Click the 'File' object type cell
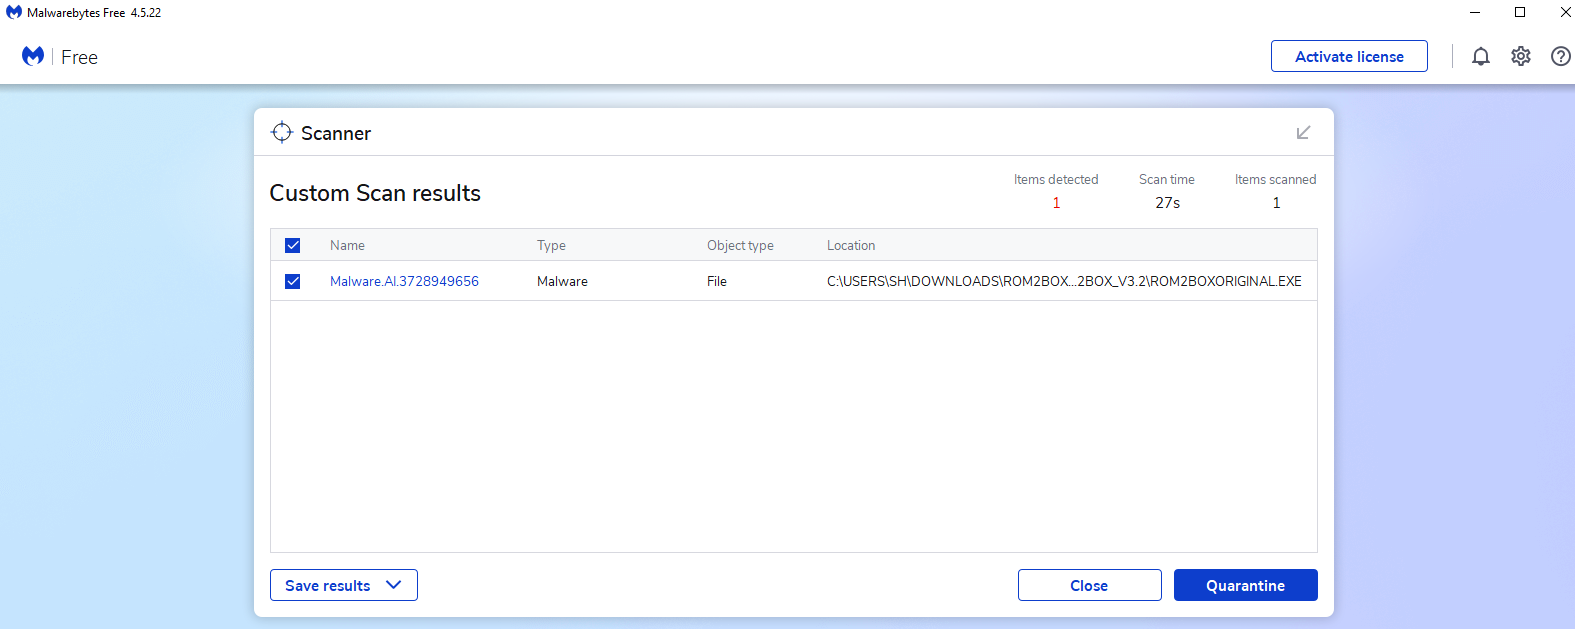1575x629 pixels. (717, 281)
